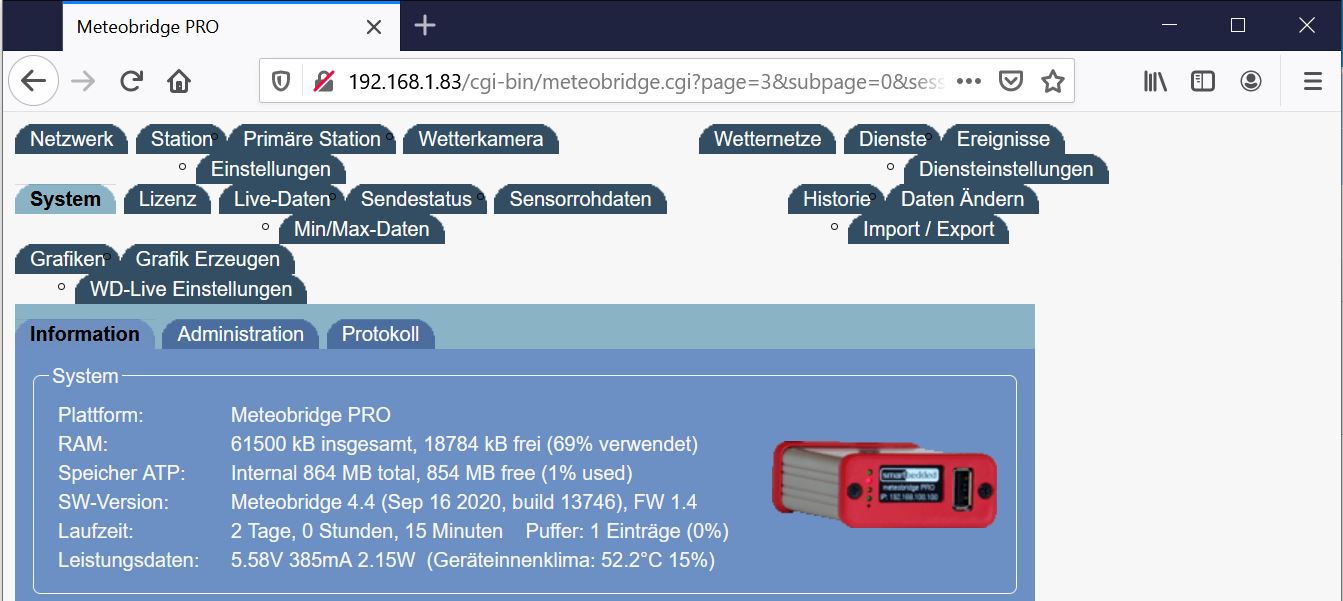Go back one page in browser

[34, 81]
